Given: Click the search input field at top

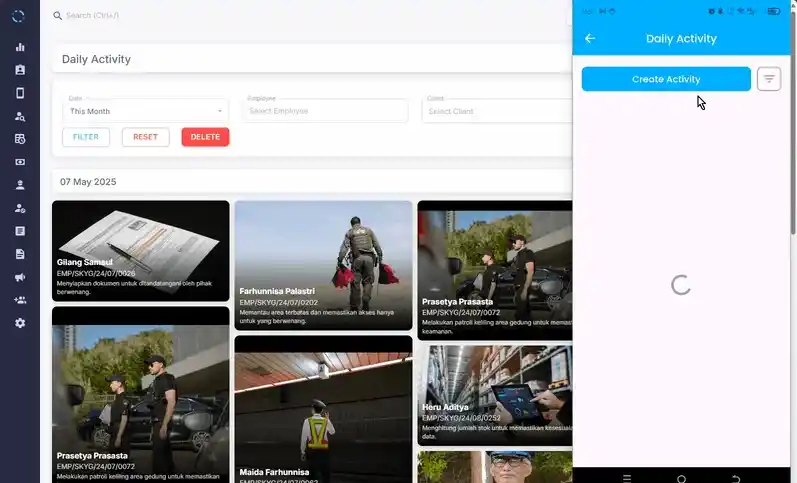Looking at the screenshot, I should [x=200, y=16].
